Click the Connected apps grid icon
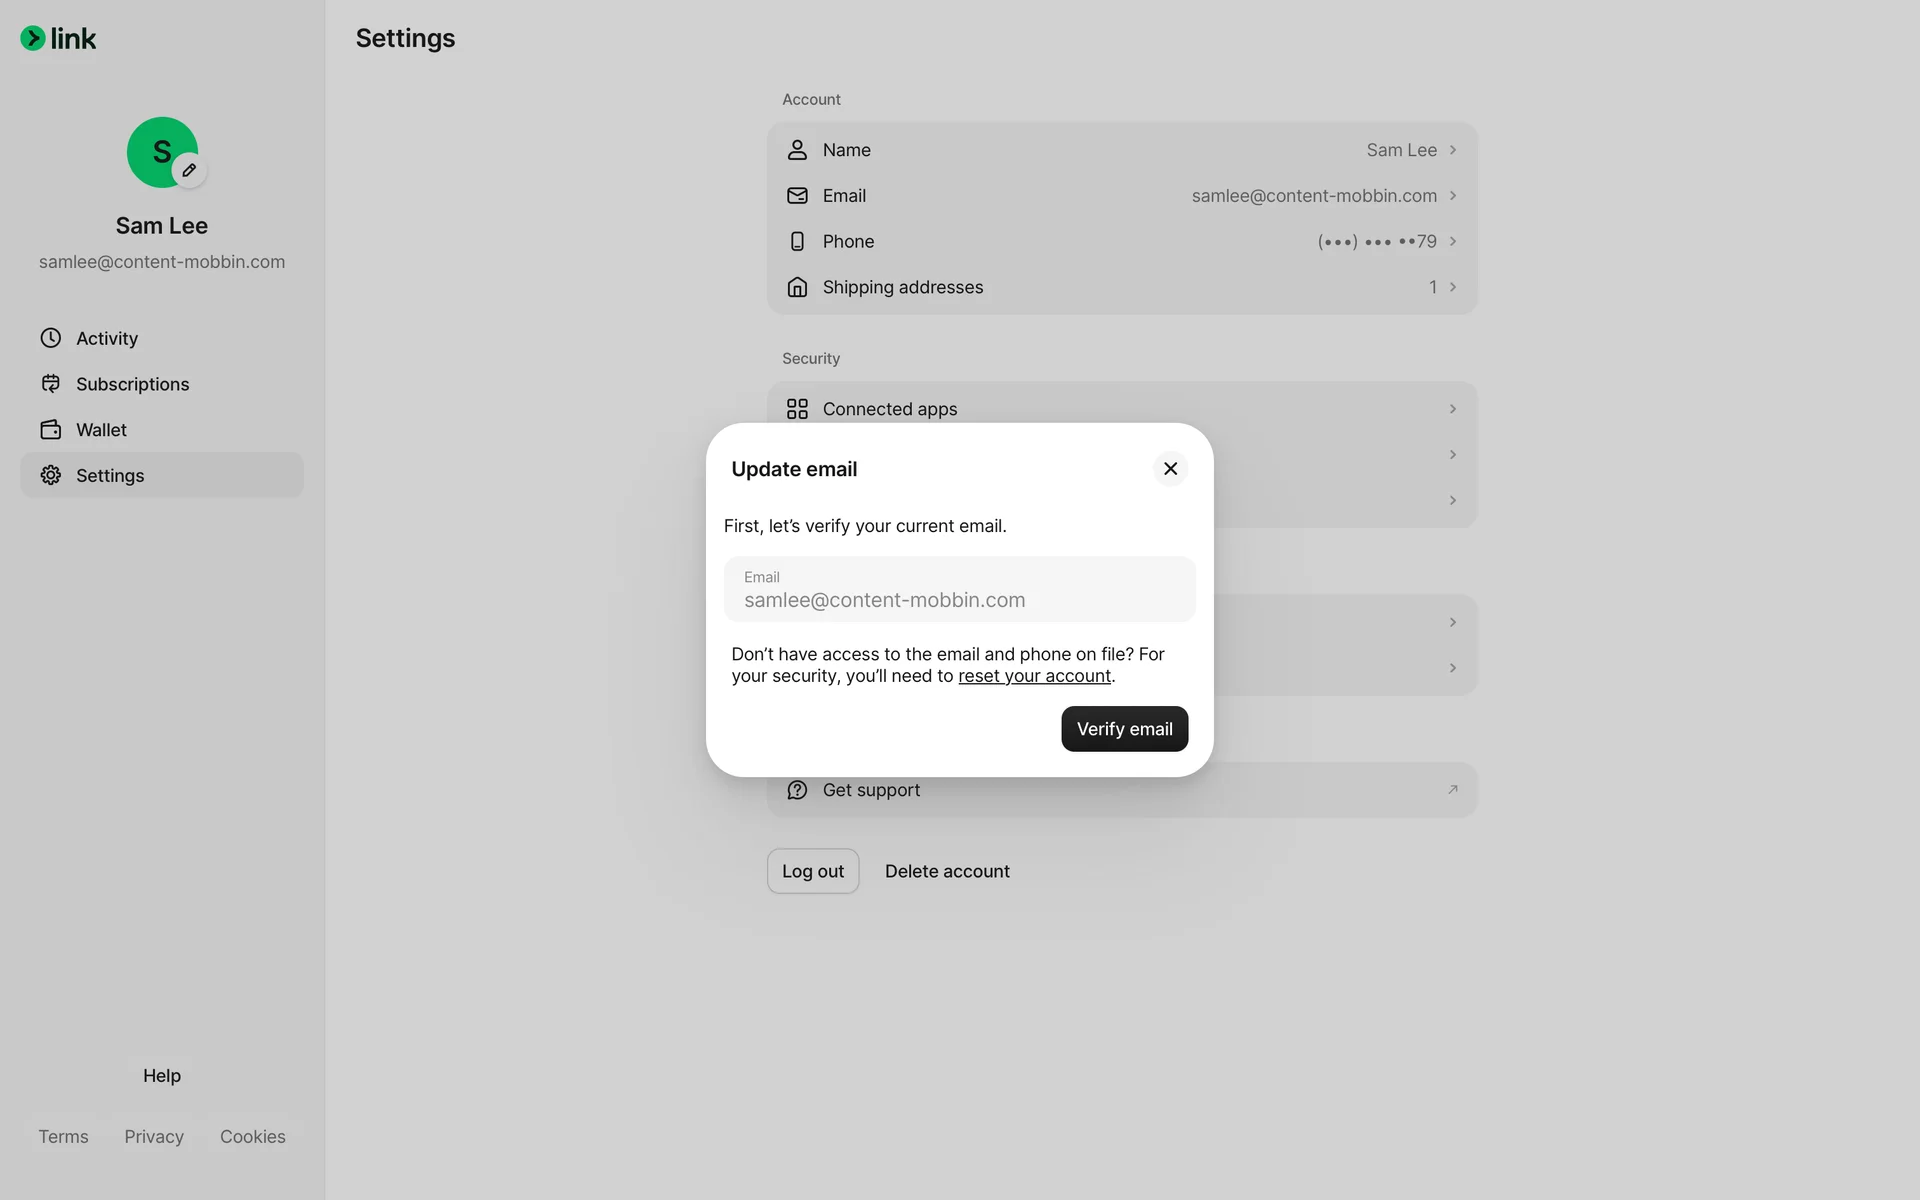Image resolution: width=1920 pixels, height=1200 pixels. [x=797, y=409]
